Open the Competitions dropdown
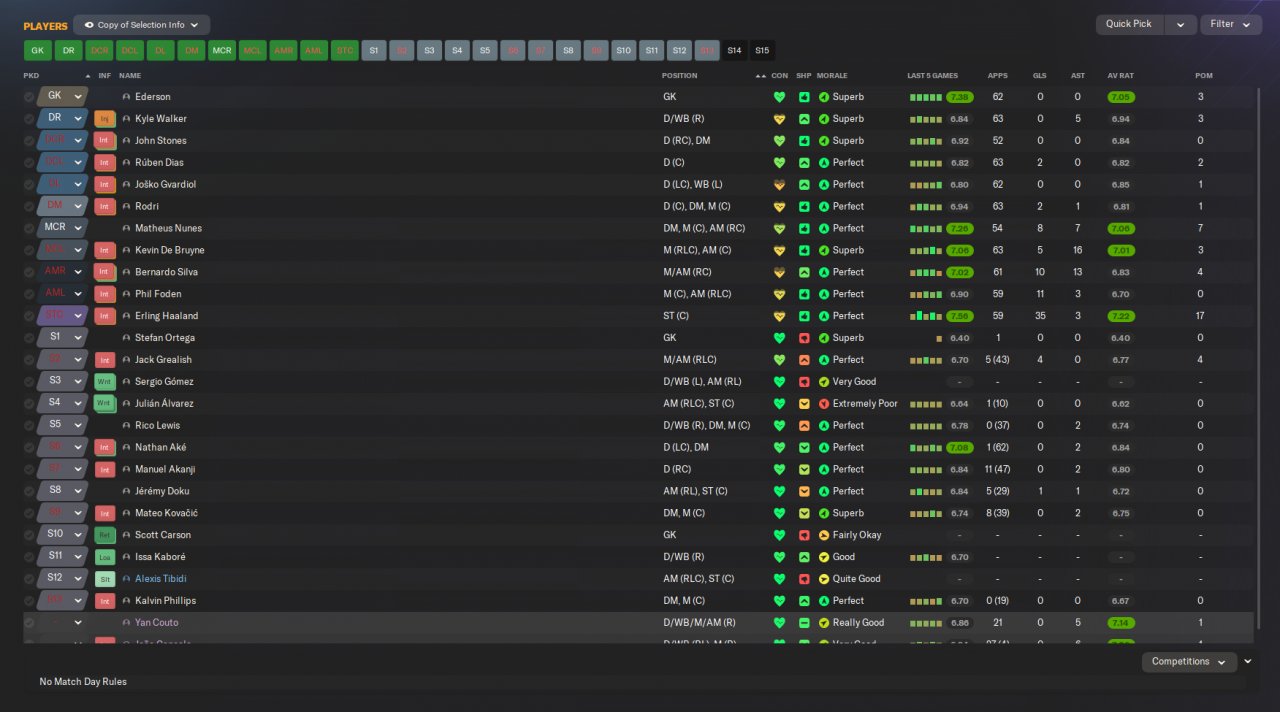The image size is (1280, 712). 1189,662
